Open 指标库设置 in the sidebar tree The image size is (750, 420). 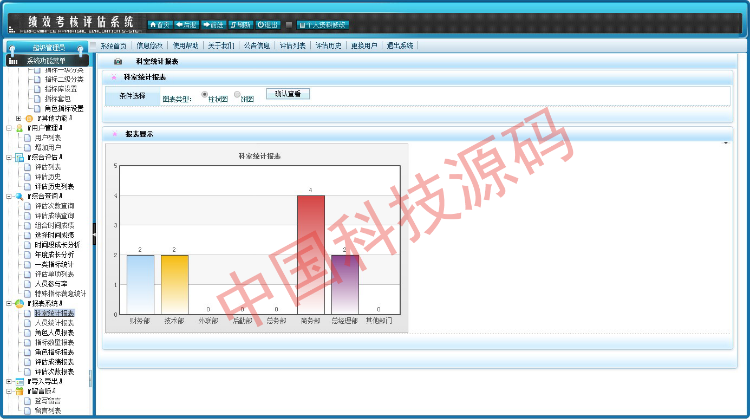61,89
